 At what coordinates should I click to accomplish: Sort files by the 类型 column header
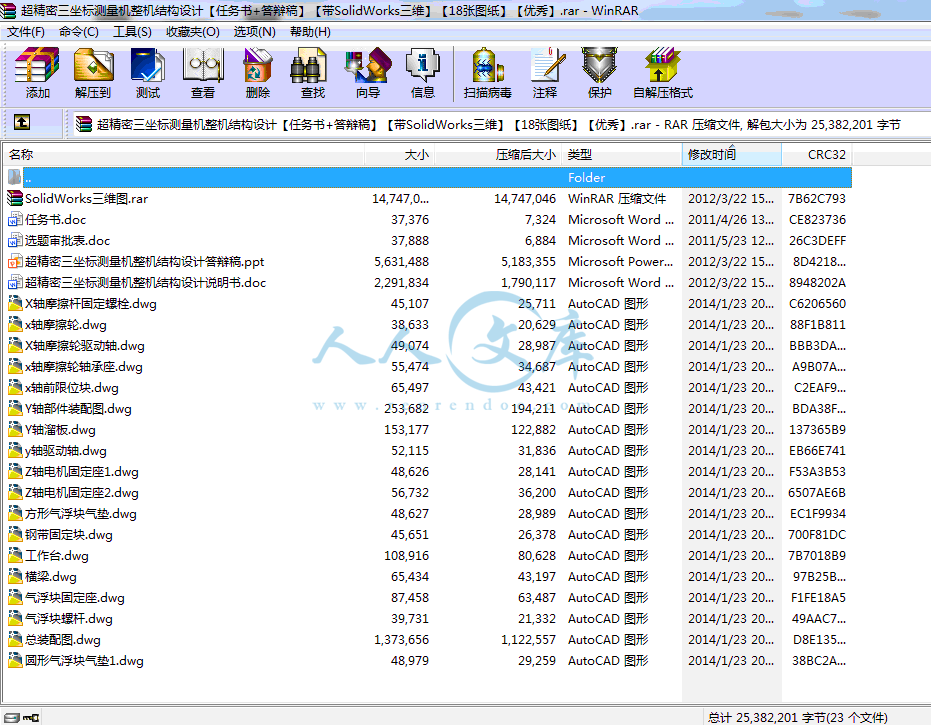coord(622,154)
